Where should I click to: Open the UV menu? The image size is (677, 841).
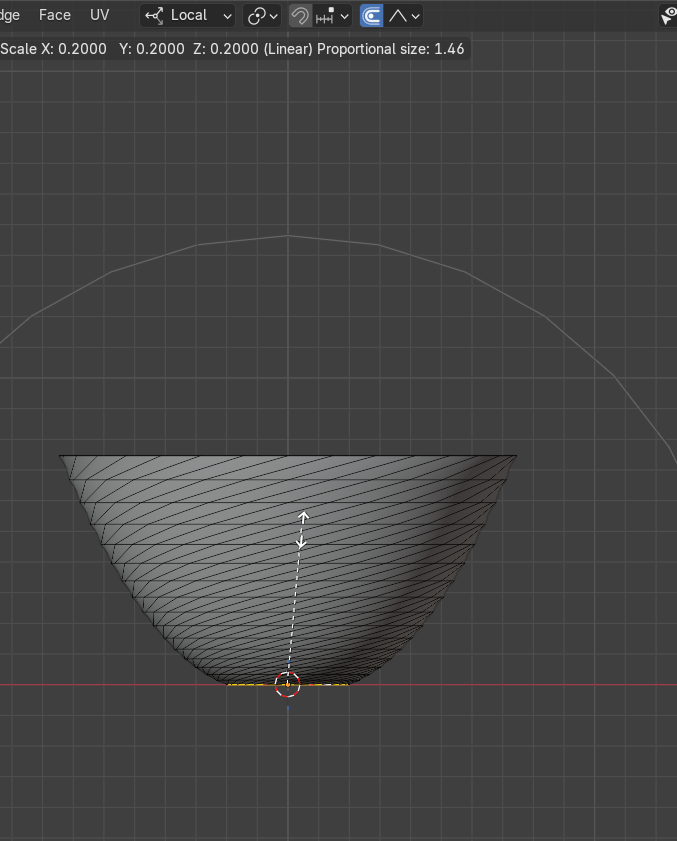[99, 15]
